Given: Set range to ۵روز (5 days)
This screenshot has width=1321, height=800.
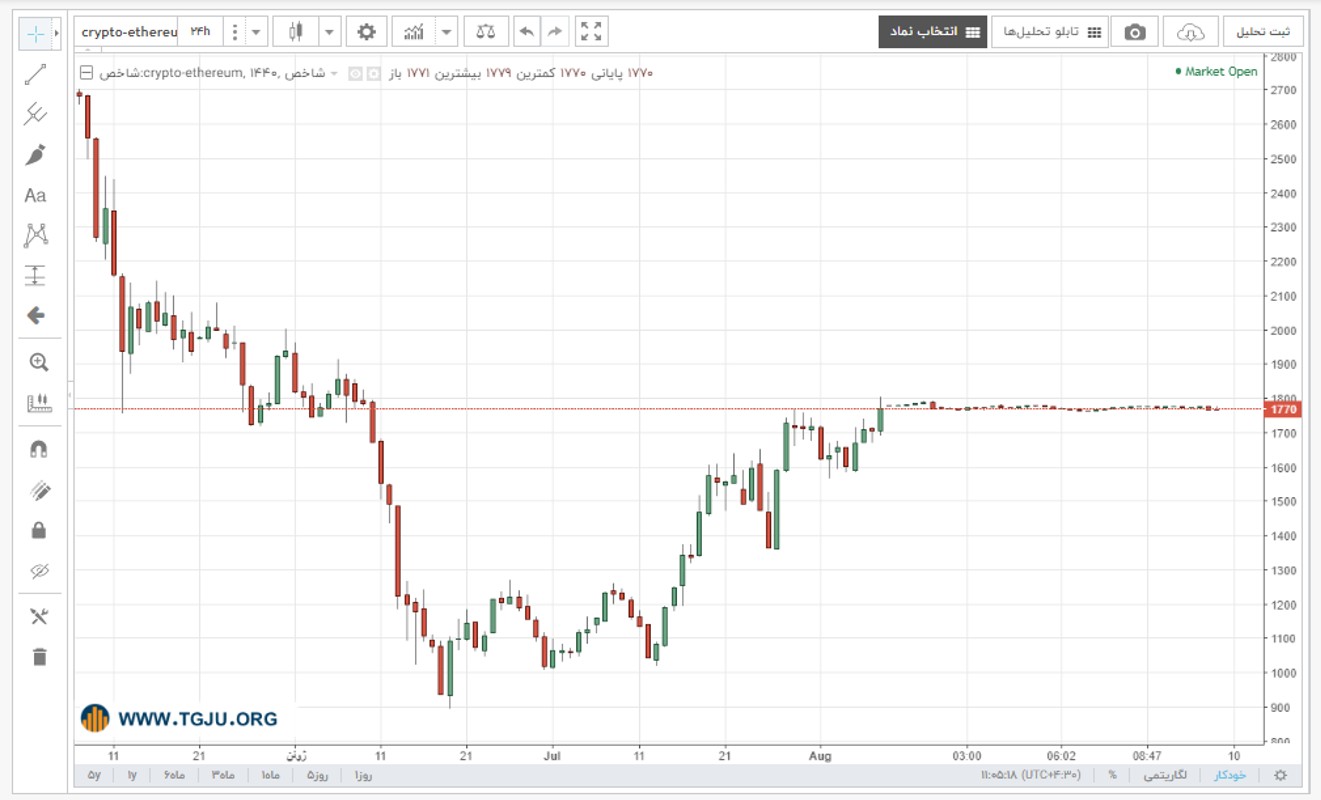Looking at the screenshot, I should (316, 775).
